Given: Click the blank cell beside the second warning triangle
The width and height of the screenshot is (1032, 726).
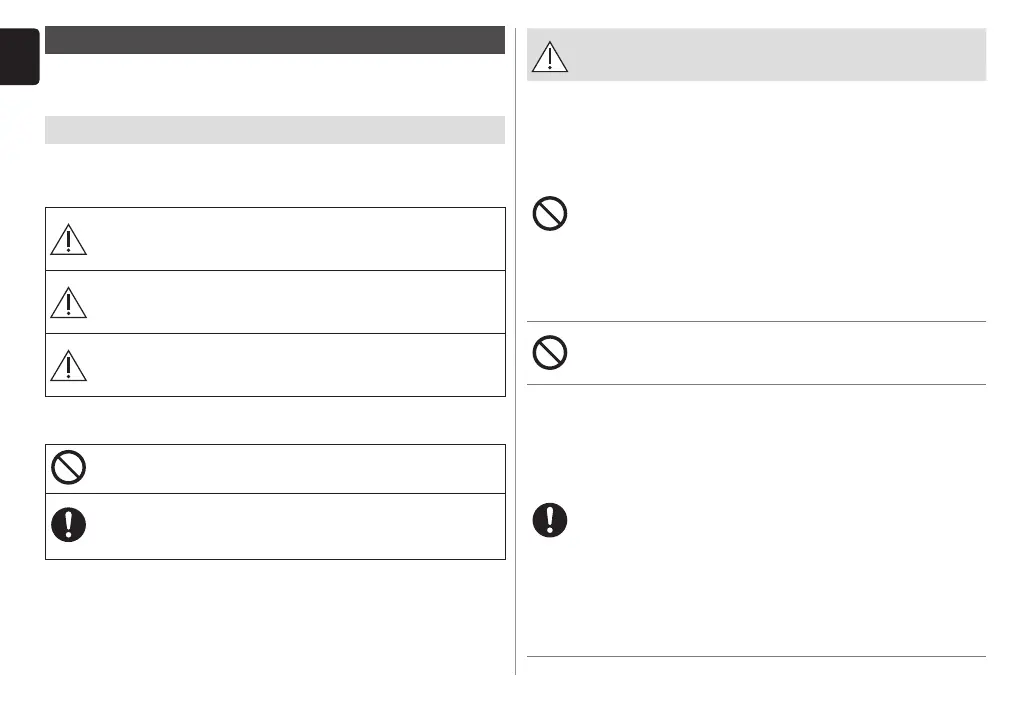Looking at the screenshot, I should coord(297,302).
